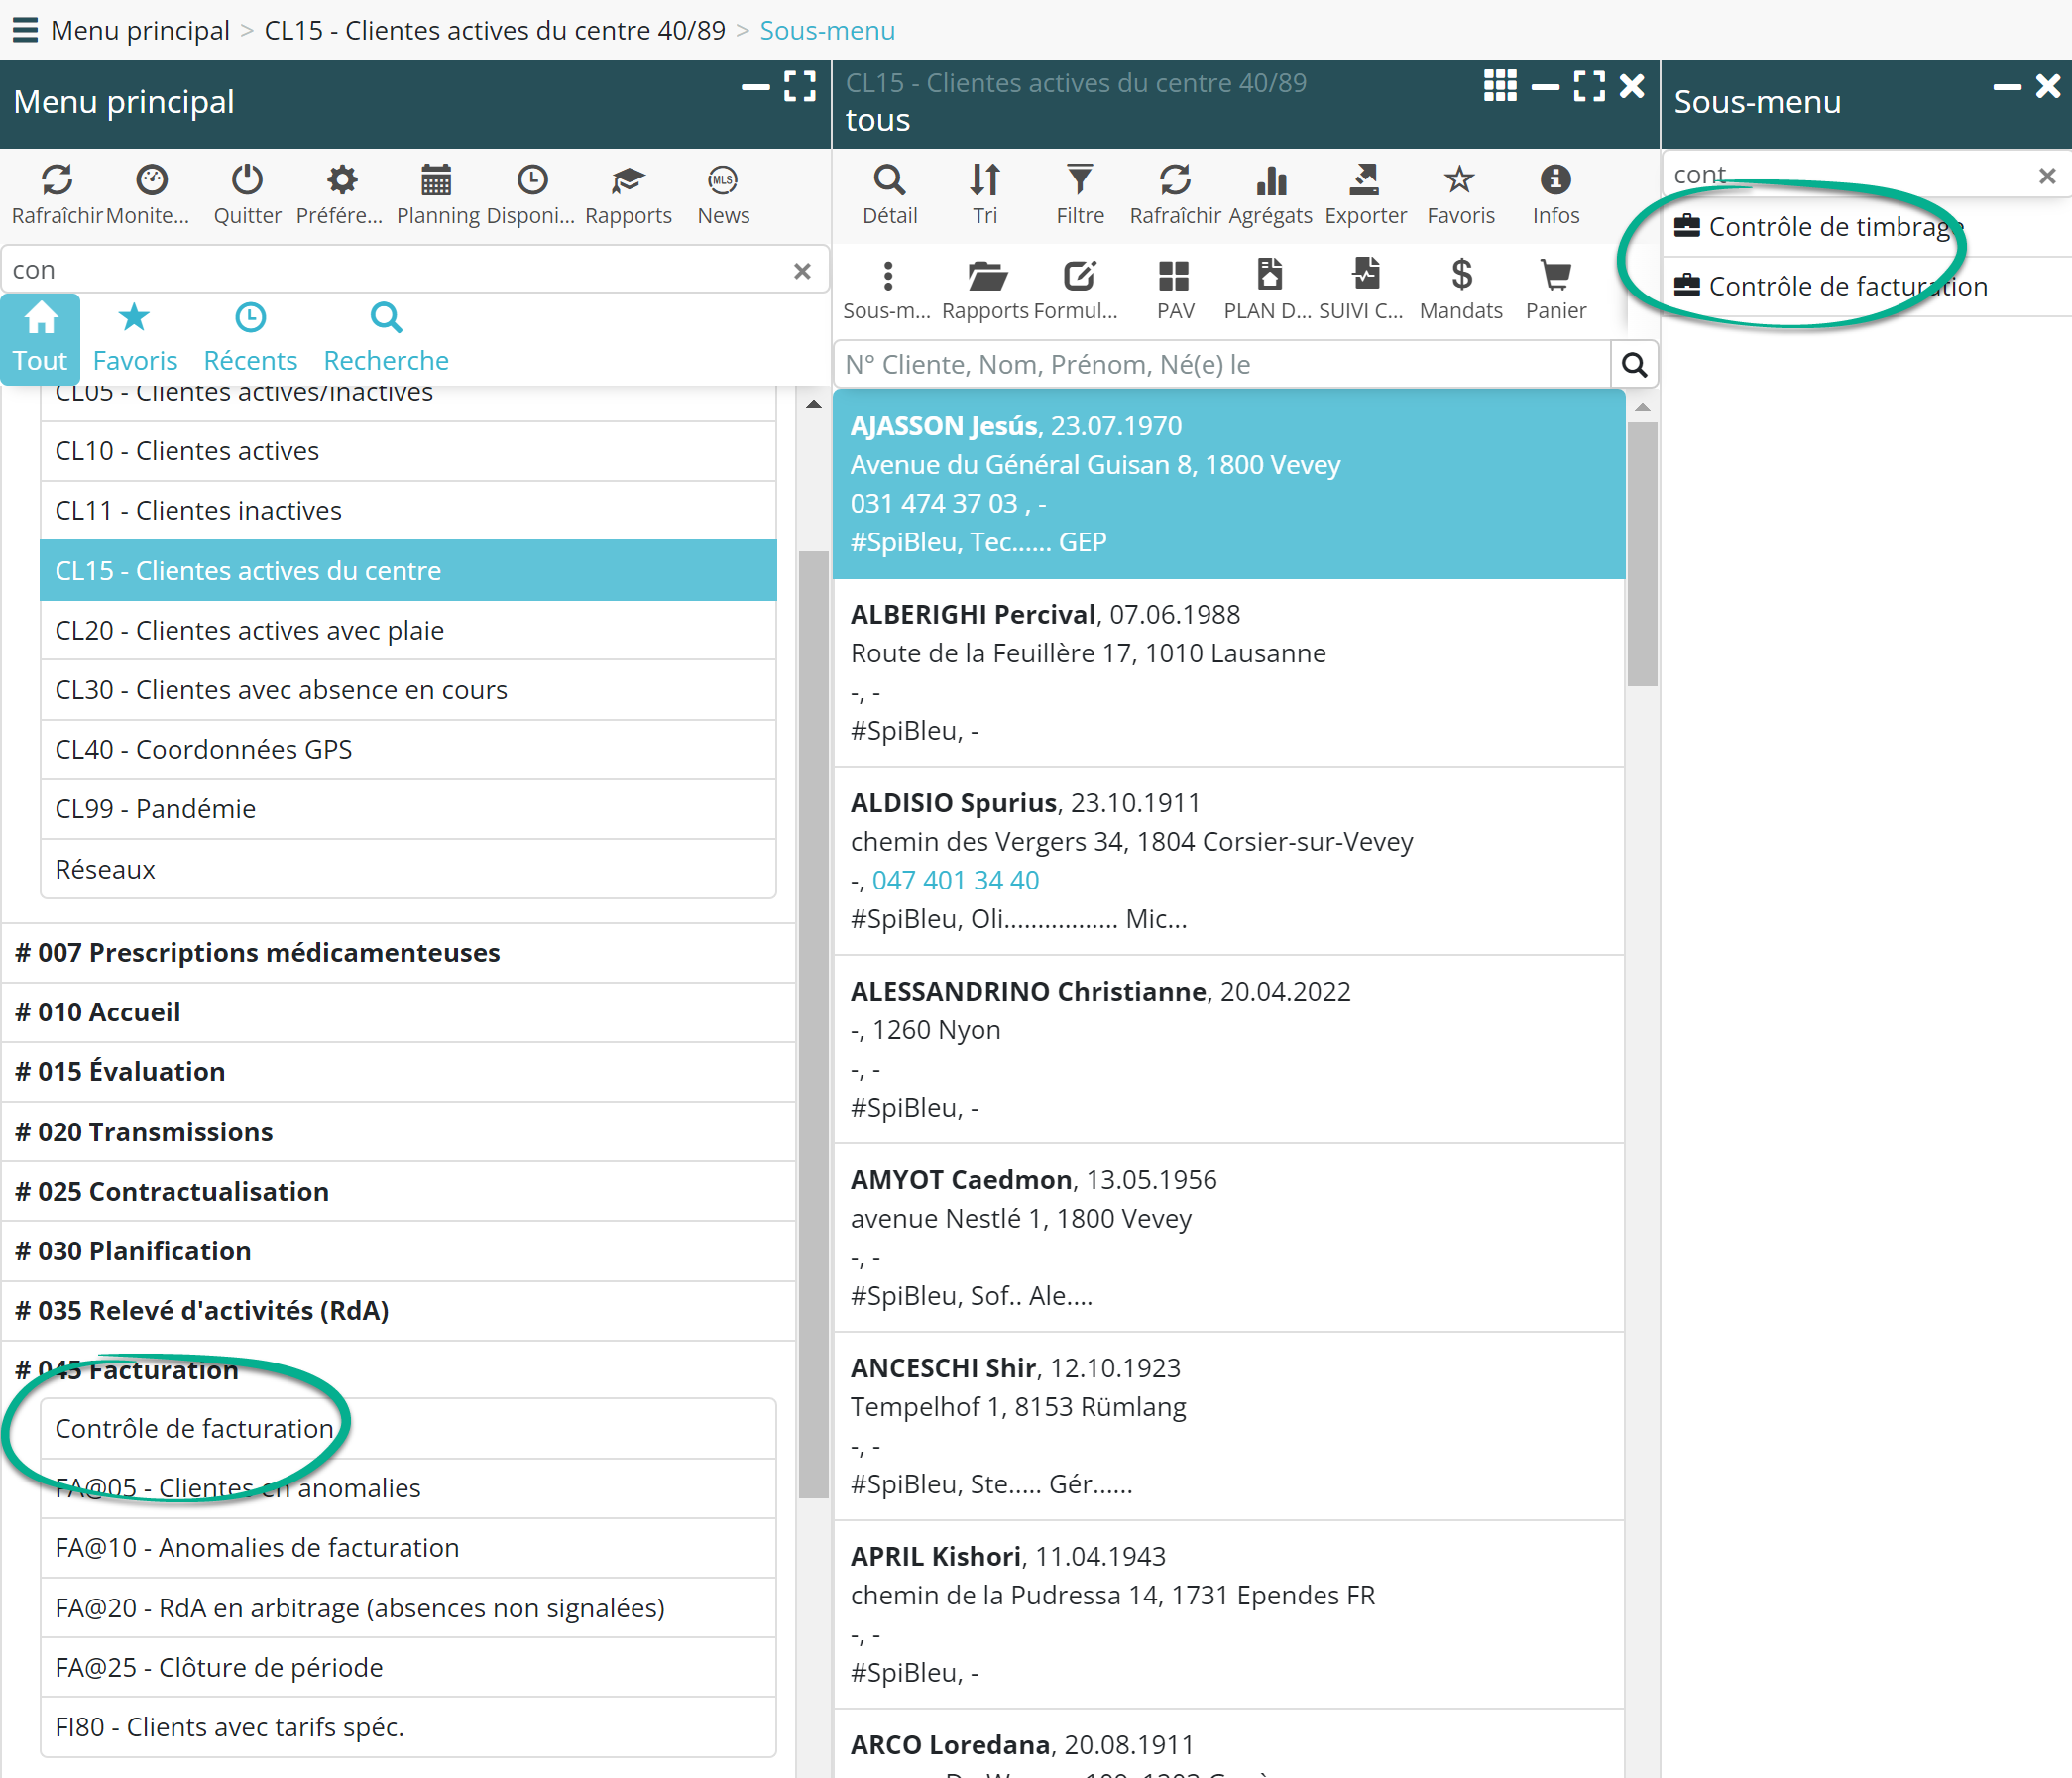Clear the 'con' menu search field
The height and width of the screenshot is (1778, 2072).
pyautogui.click(x=802, y=271)
